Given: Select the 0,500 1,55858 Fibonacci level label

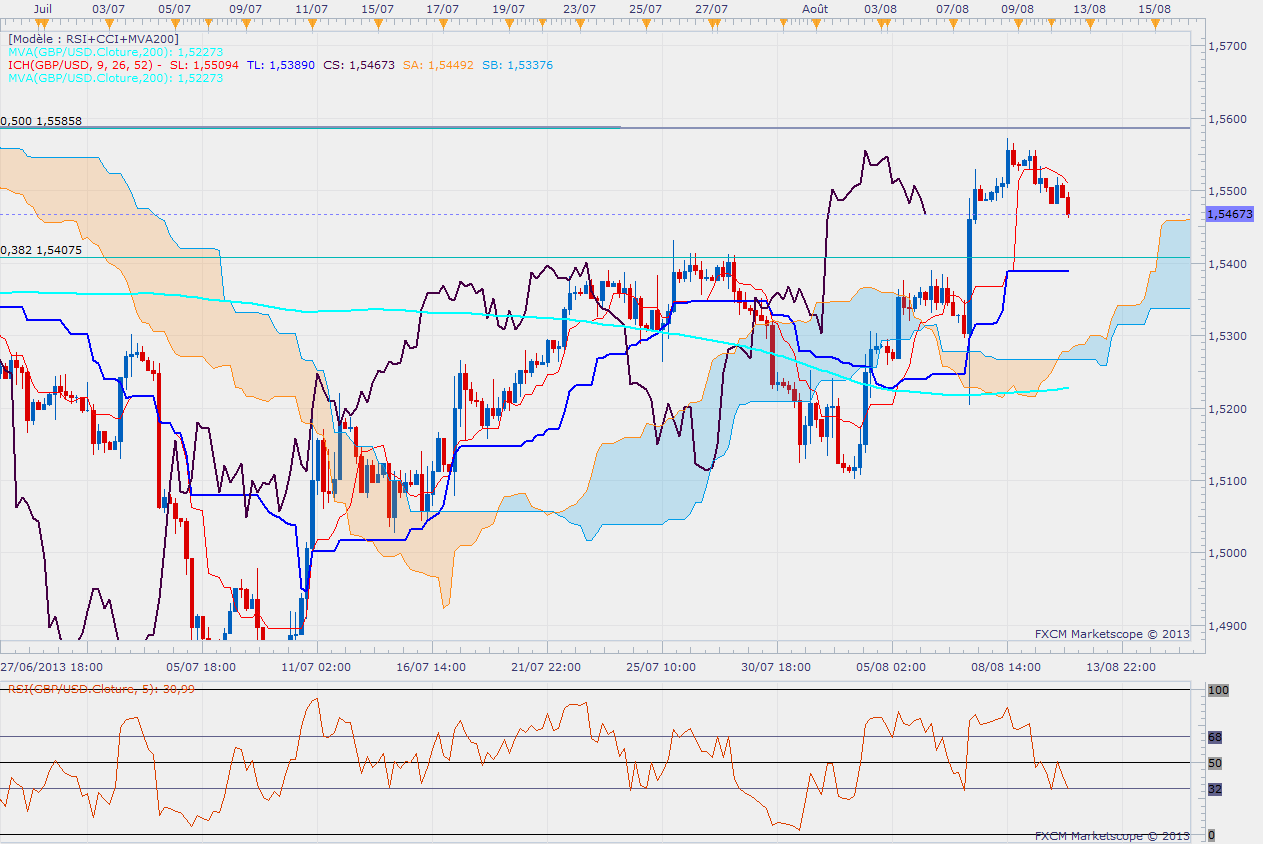Looking at the screenshot, I should click(x=41, y=120).
